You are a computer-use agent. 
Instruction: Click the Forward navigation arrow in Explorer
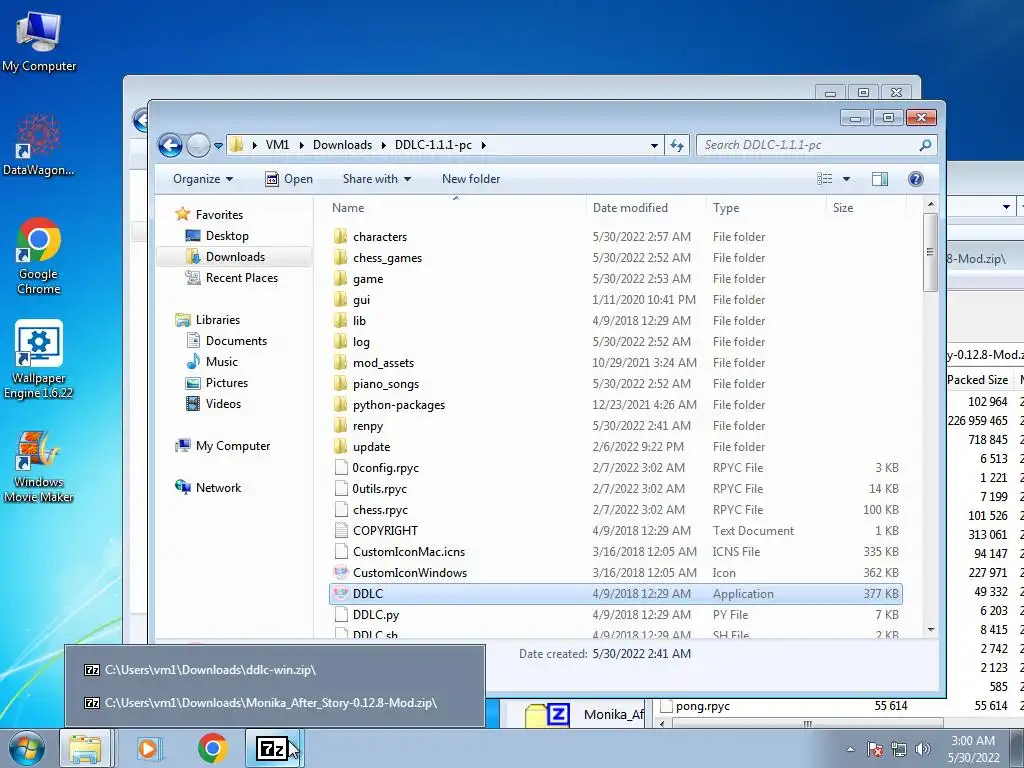click(x=198, y=145)
